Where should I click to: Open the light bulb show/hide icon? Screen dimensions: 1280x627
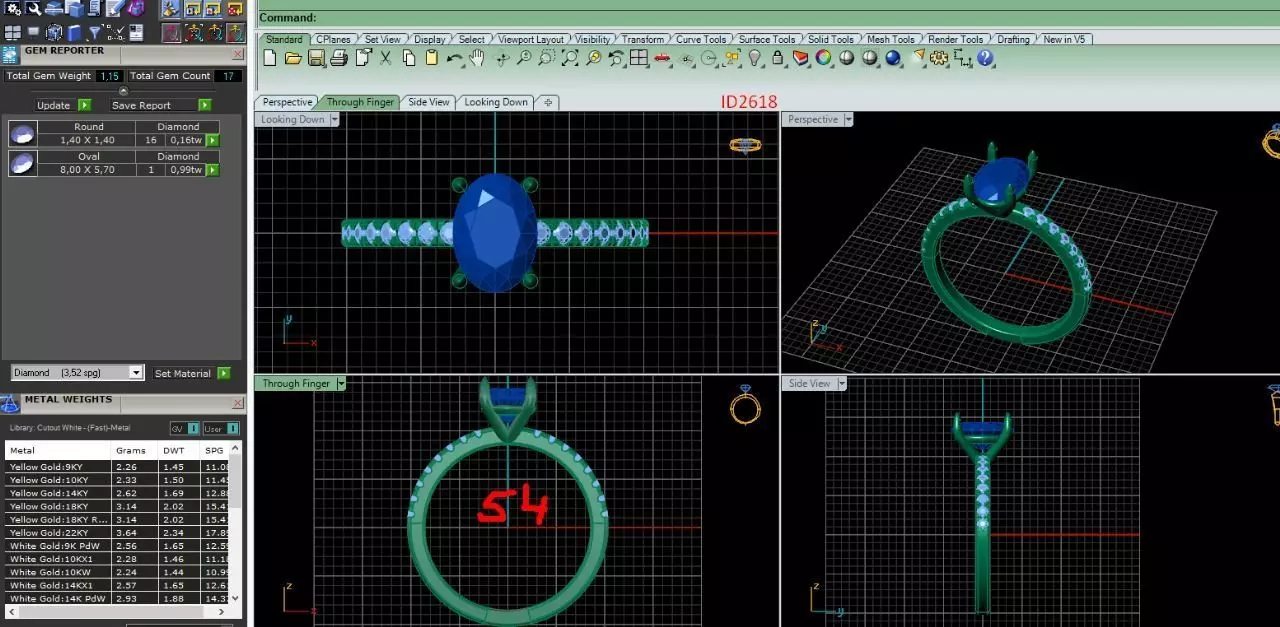tap(755, 59)
